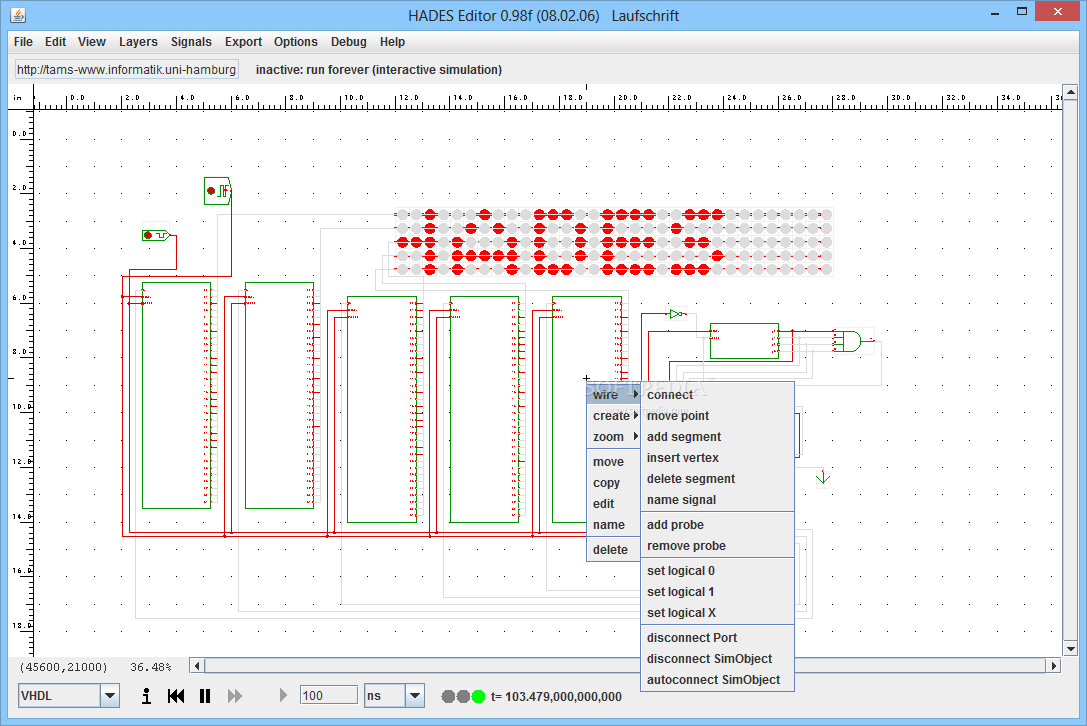The image size is (1087, 726).
Task: Click the clock generator component
Action: 217,191
